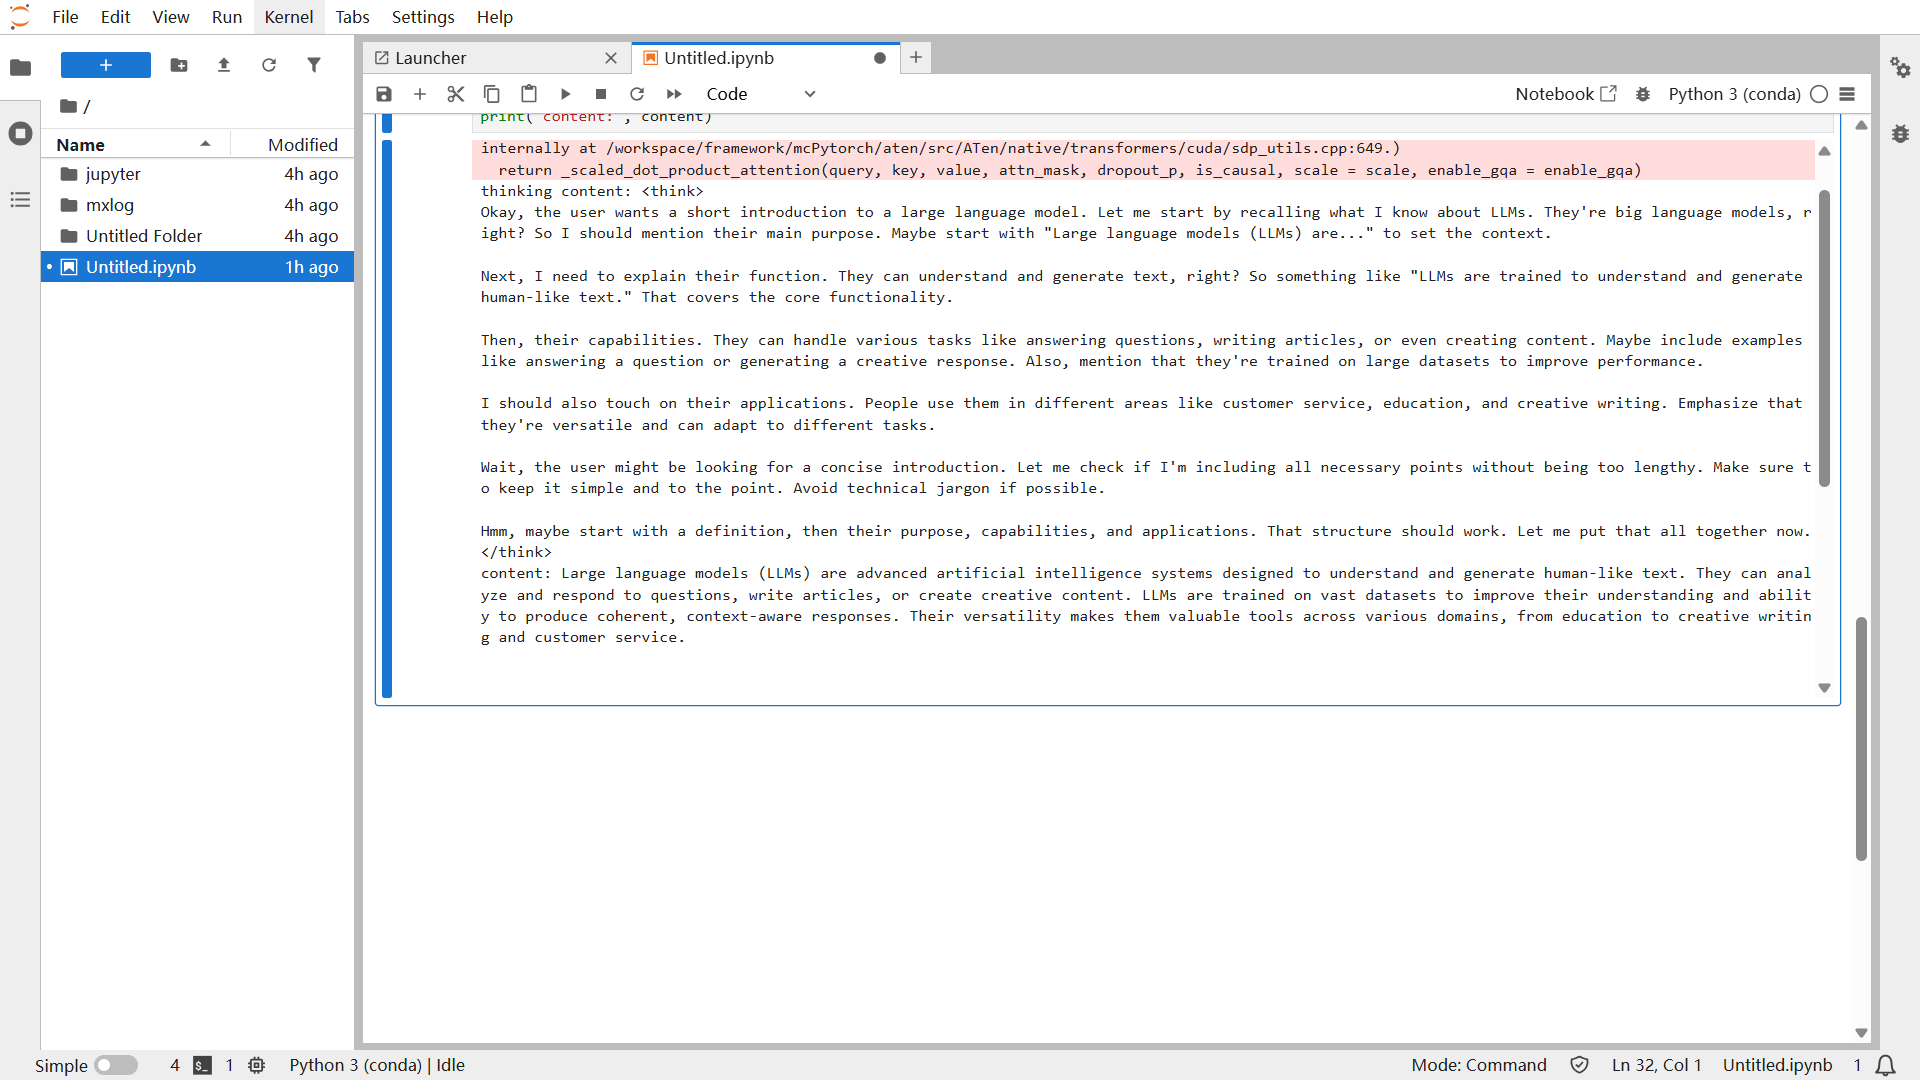Create a new folder in file browser

point(179,65)
